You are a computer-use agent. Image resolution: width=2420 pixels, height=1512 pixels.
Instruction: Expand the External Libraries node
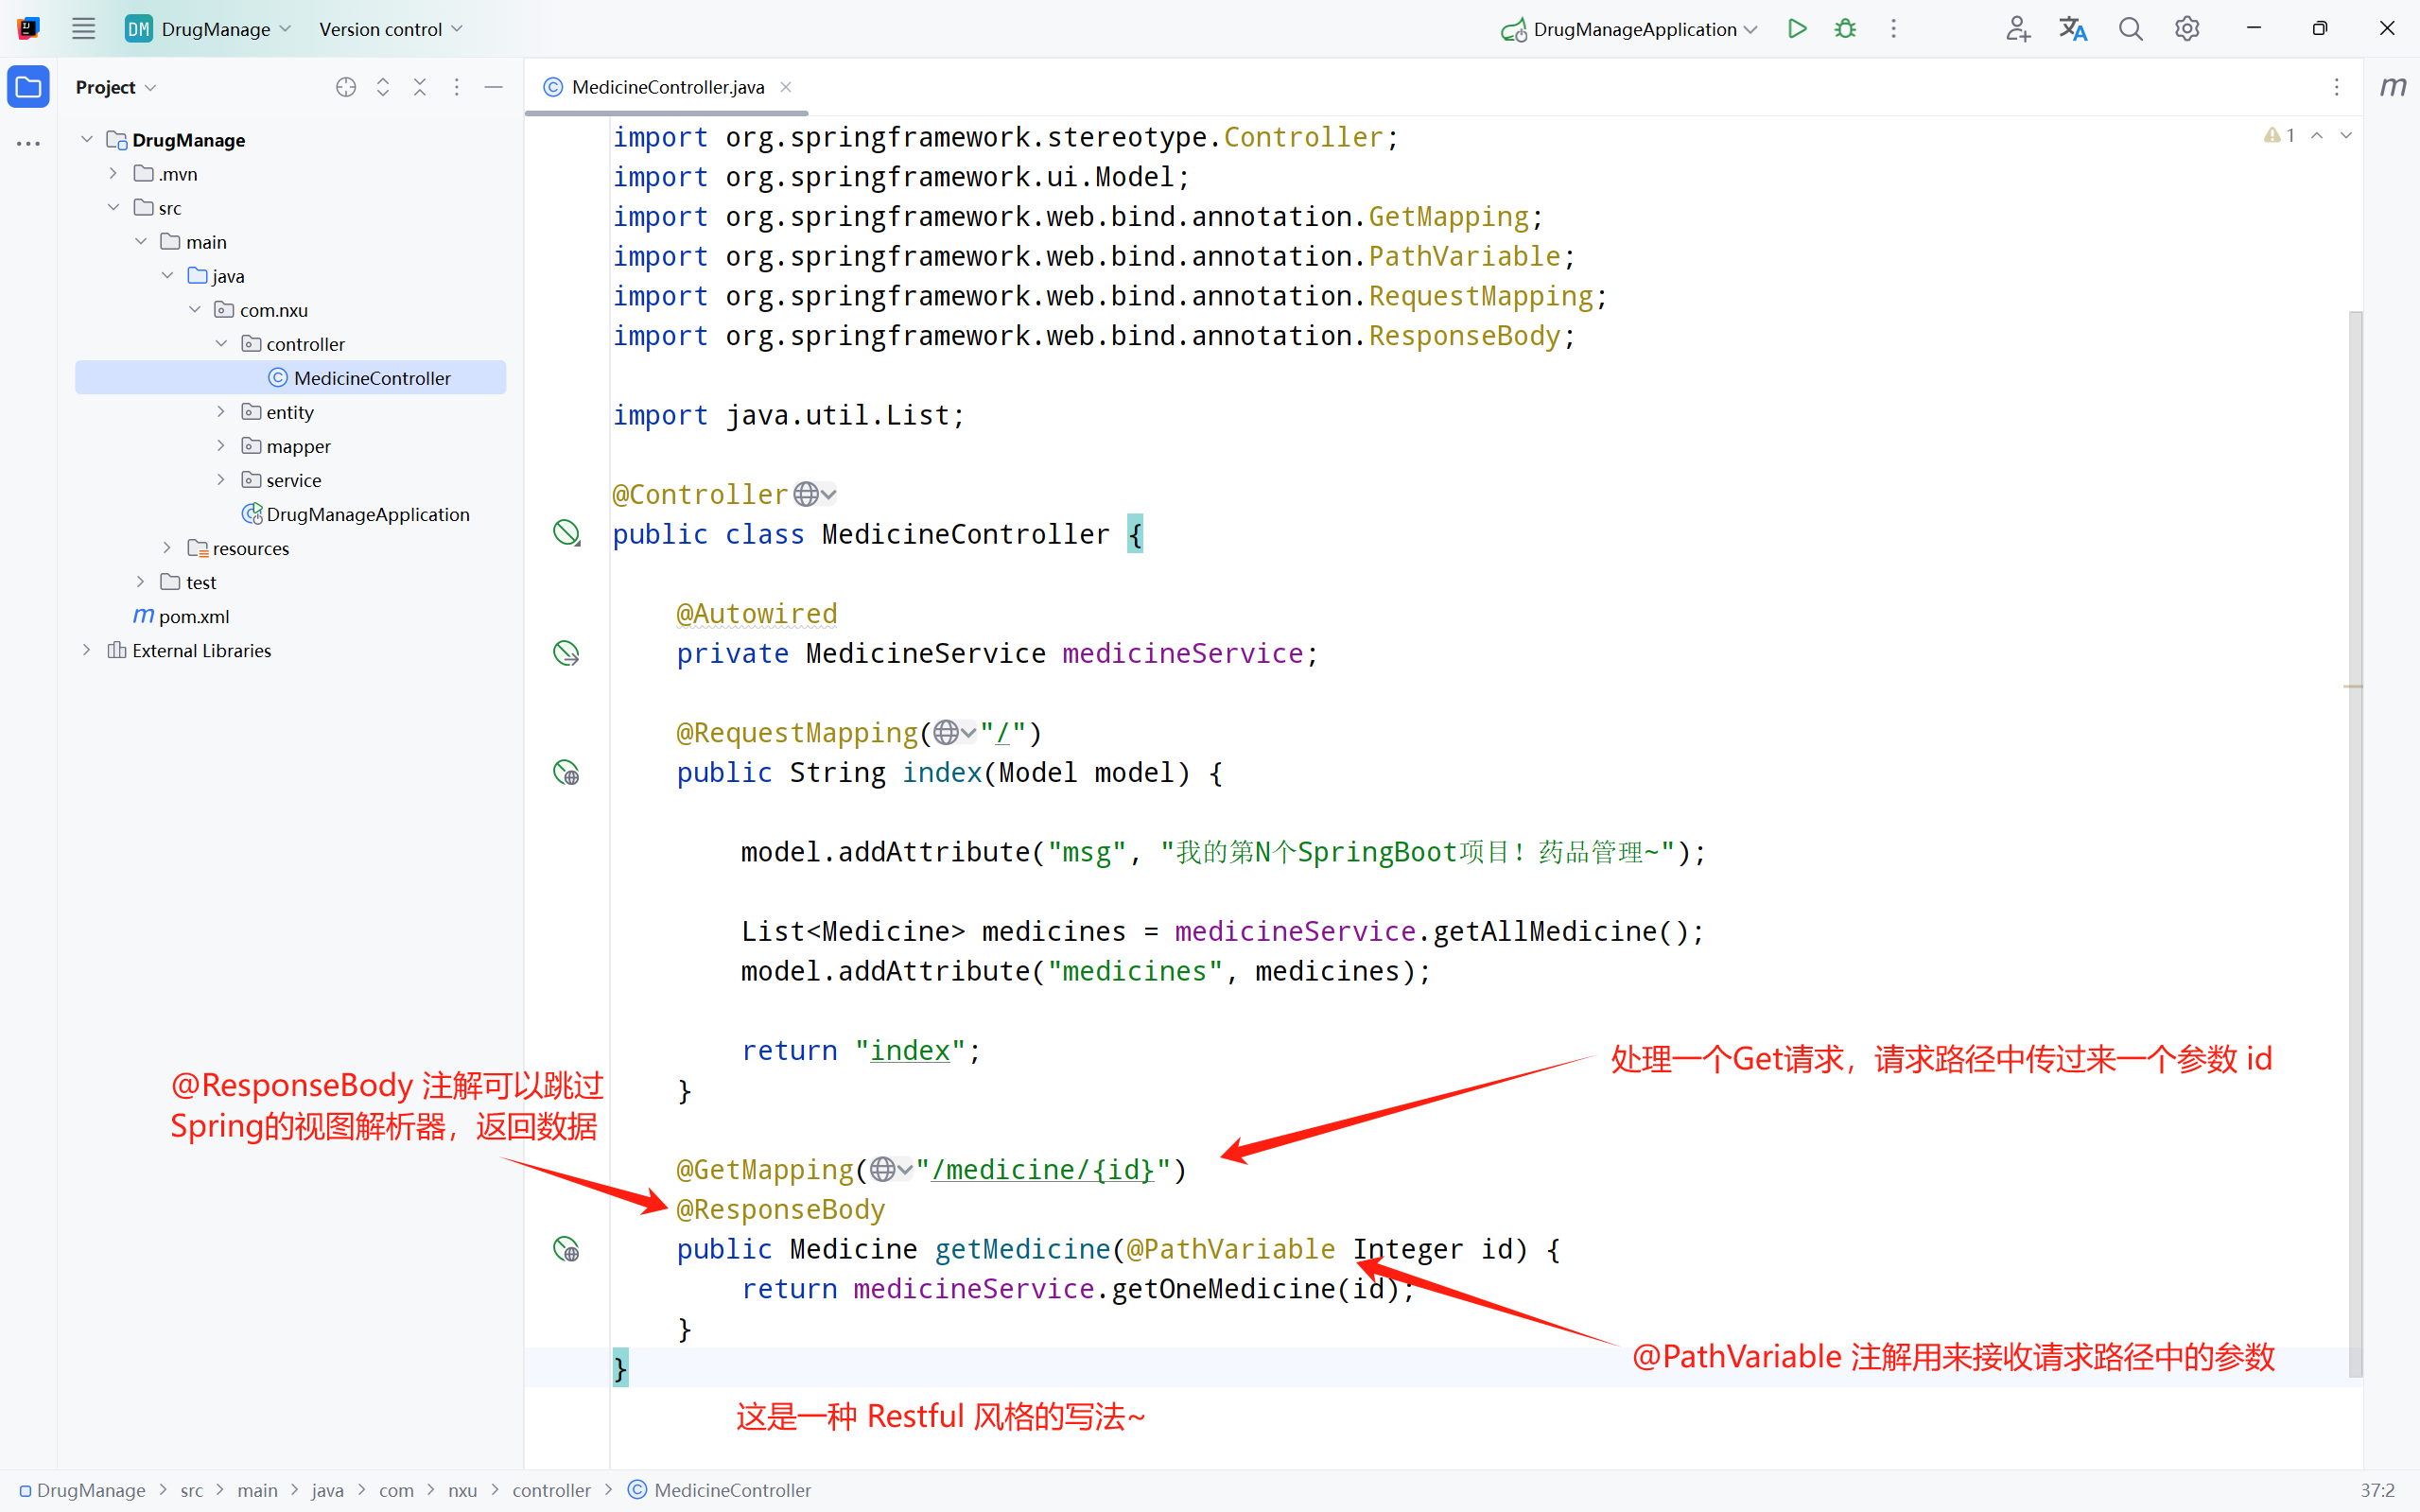pos(87,650)
